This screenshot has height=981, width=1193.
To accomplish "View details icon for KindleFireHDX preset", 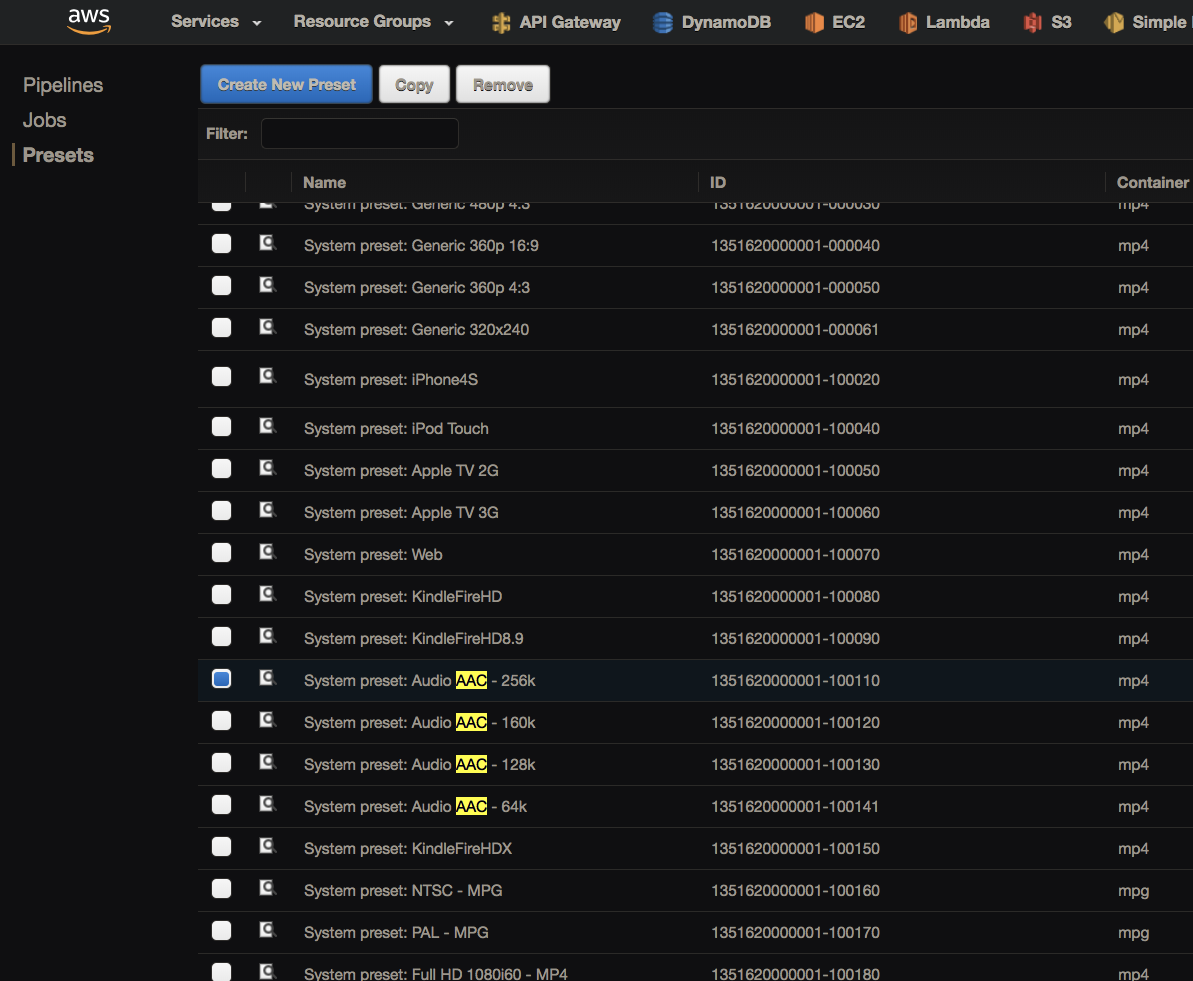I will point(267,846).
